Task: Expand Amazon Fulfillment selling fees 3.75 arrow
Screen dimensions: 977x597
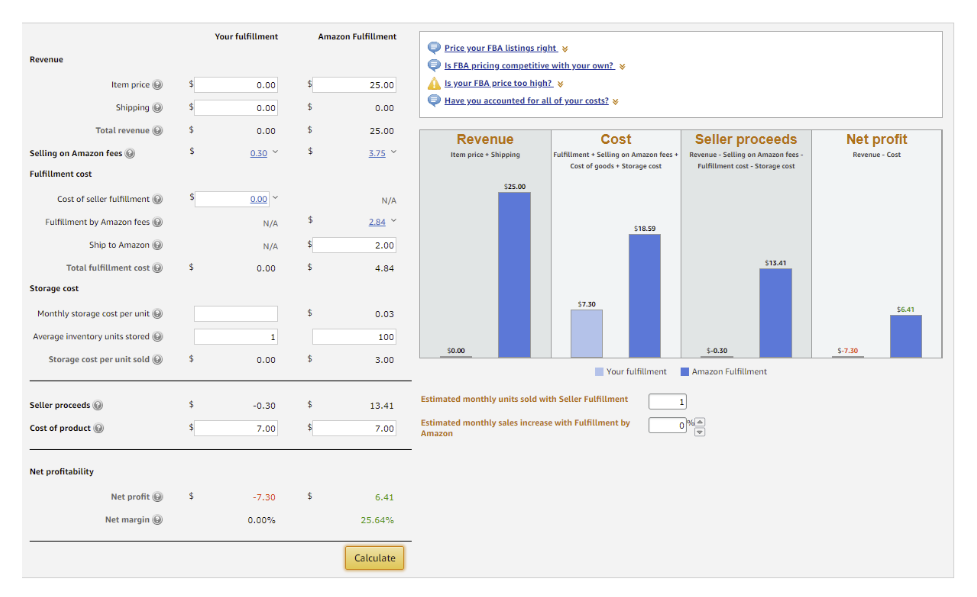Action: click(394, 152)
